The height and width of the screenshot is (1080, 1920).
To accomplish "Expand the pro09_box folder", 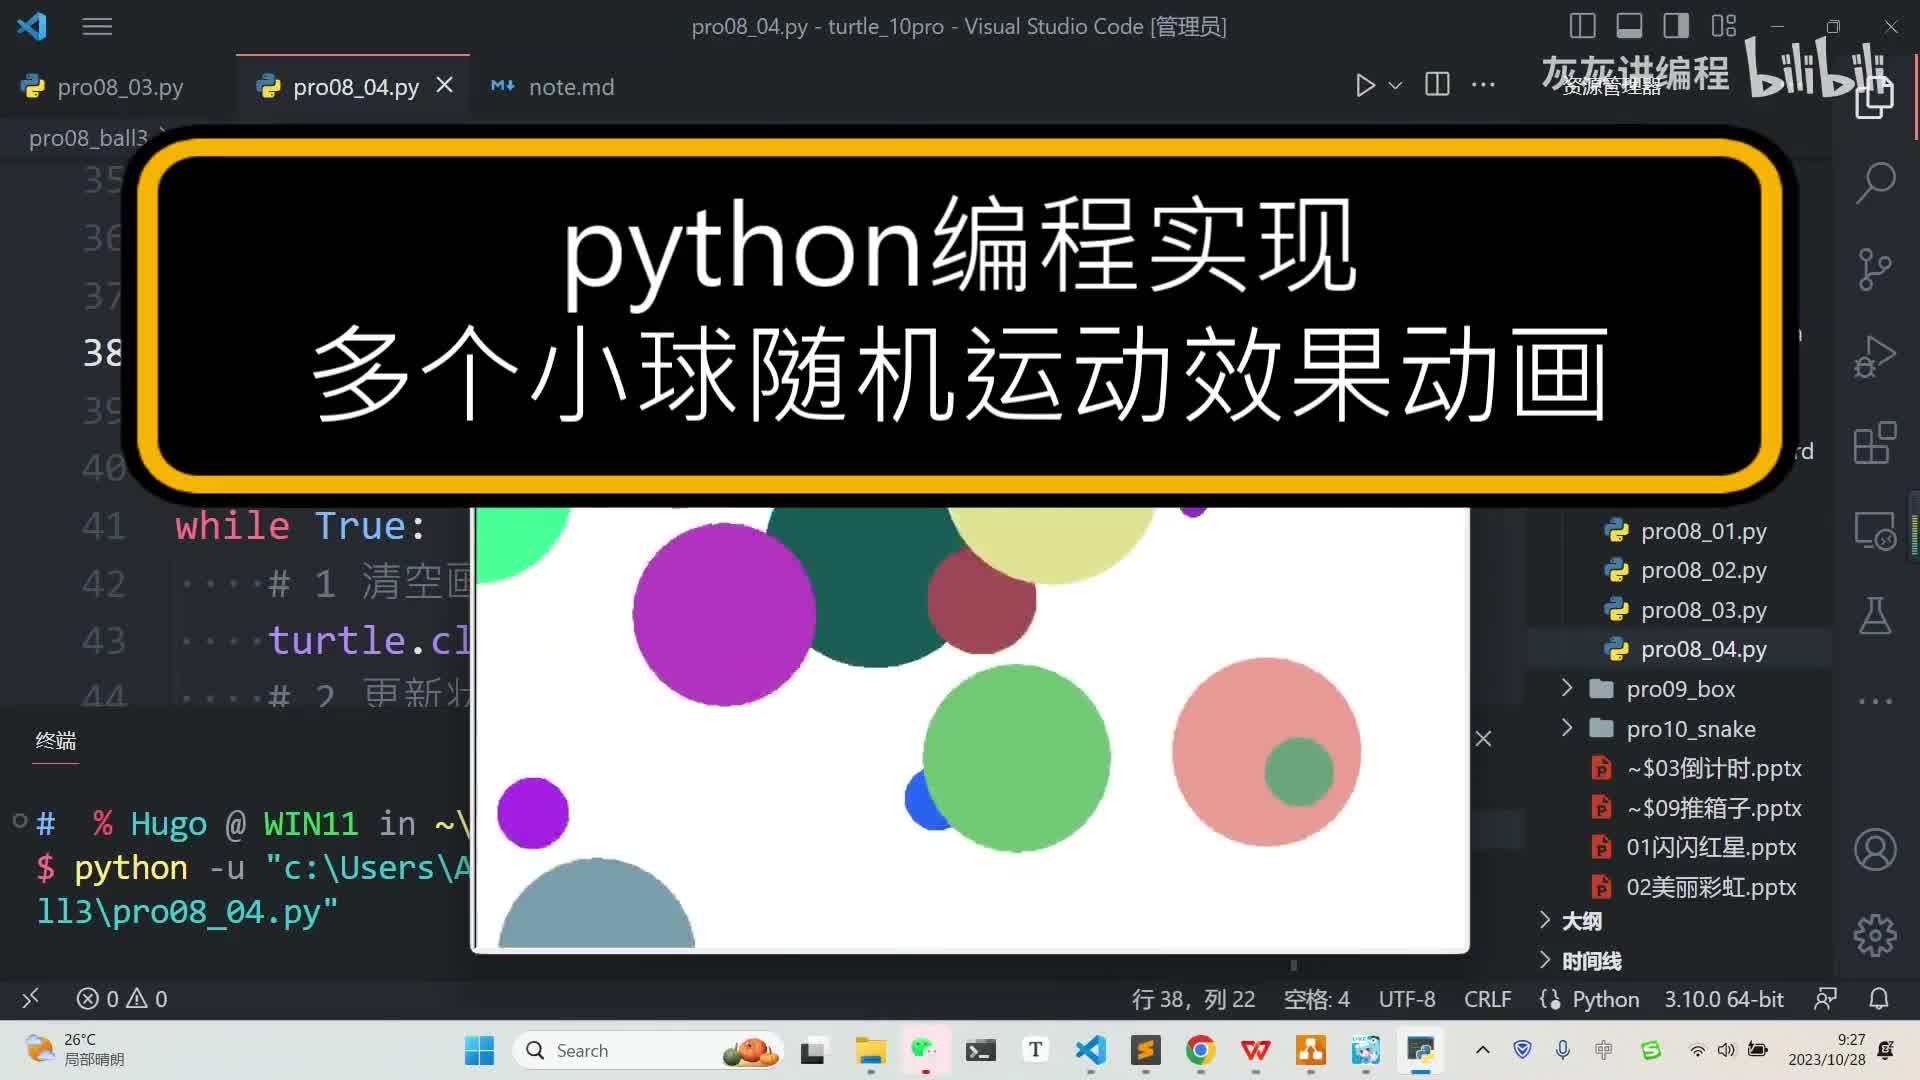I will coord(1682,689).
